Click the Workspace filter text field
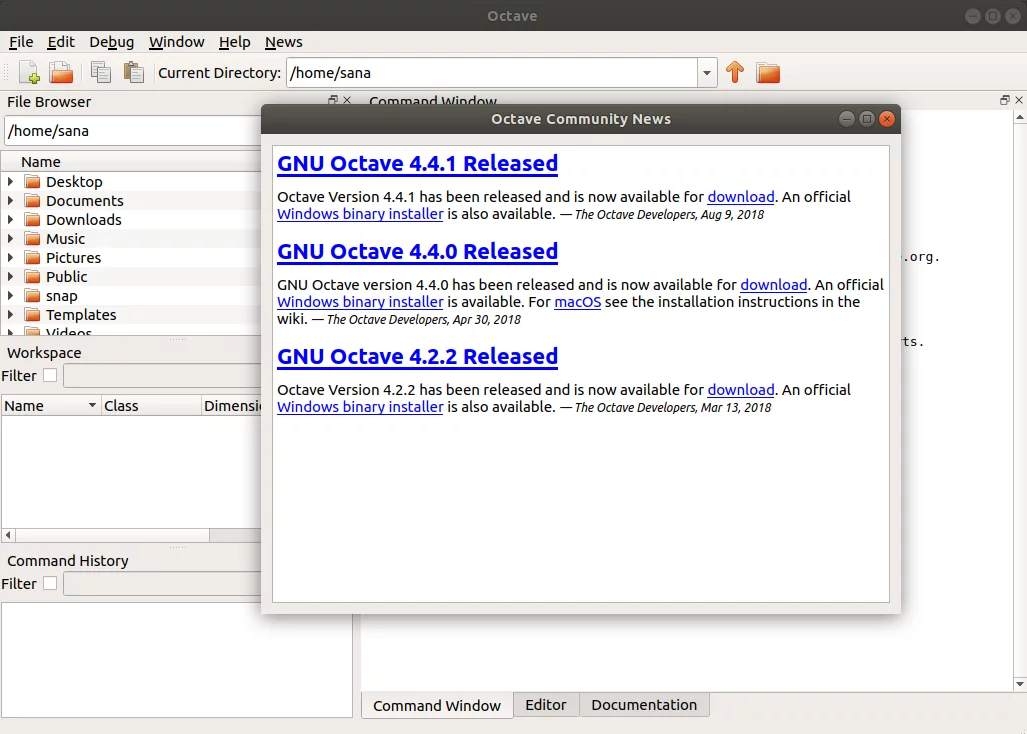 (x=162, y=376)
